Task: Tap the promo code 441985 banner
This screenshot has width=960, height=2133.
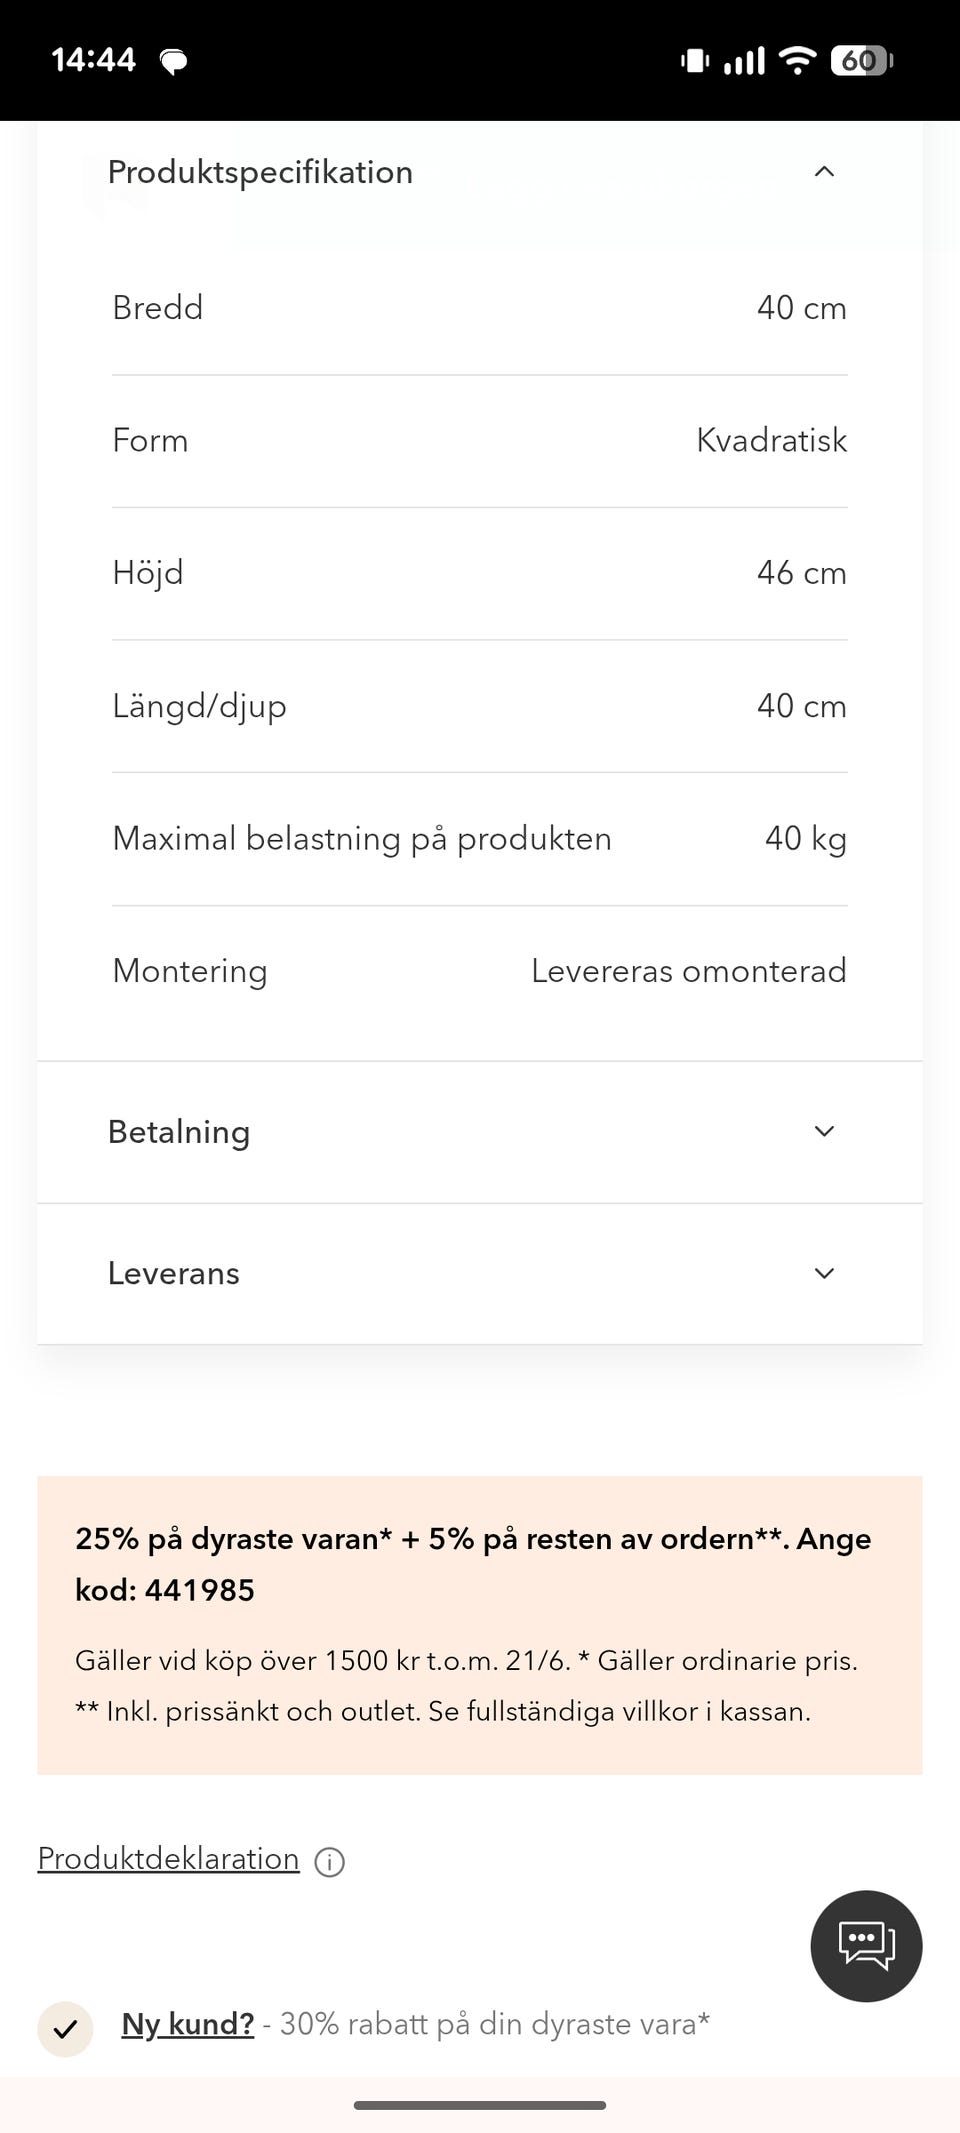Action: click(480, 1625)
